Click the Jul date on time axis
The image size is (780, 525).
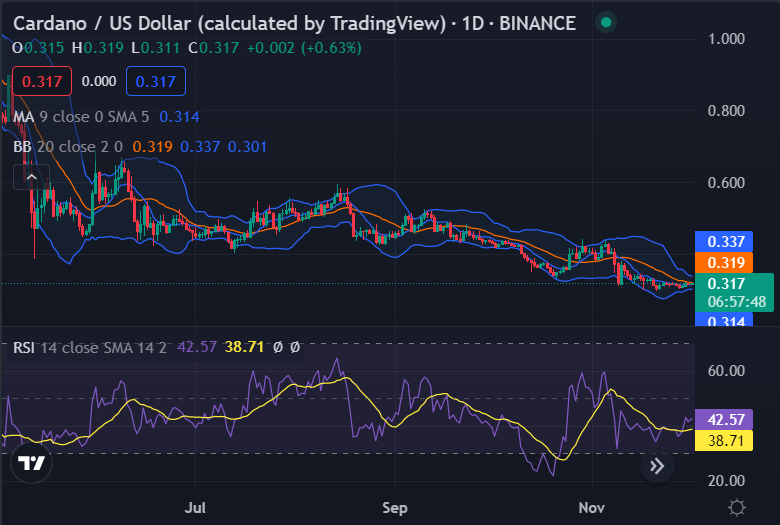click(x=195, y=508)
